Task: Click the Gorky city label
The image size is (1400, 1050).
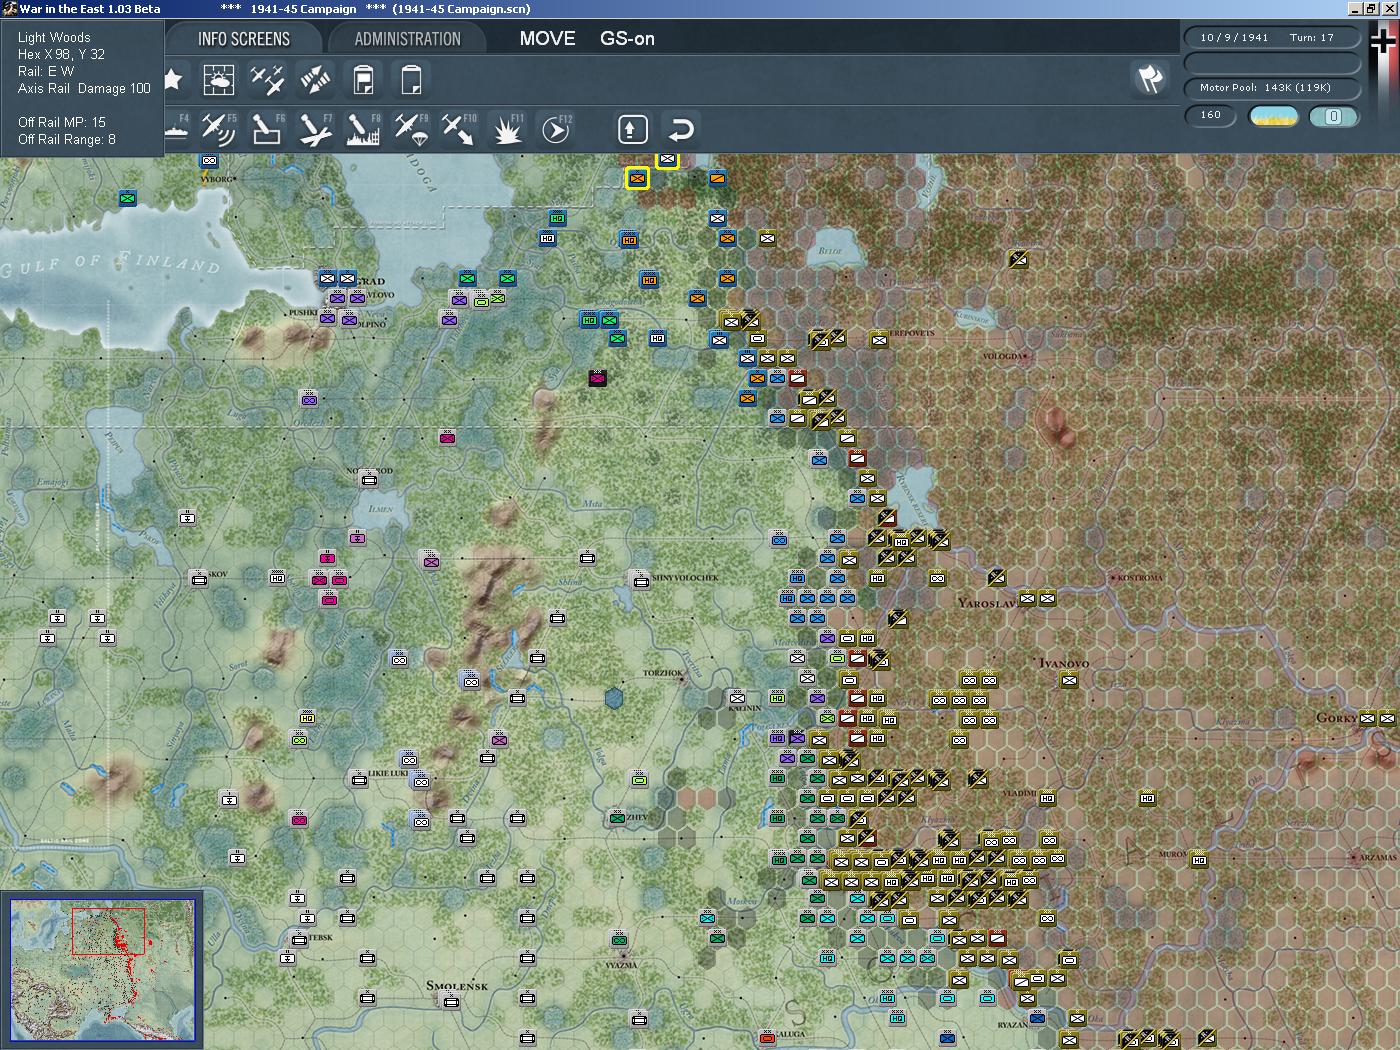Action: pos(1337,718)
